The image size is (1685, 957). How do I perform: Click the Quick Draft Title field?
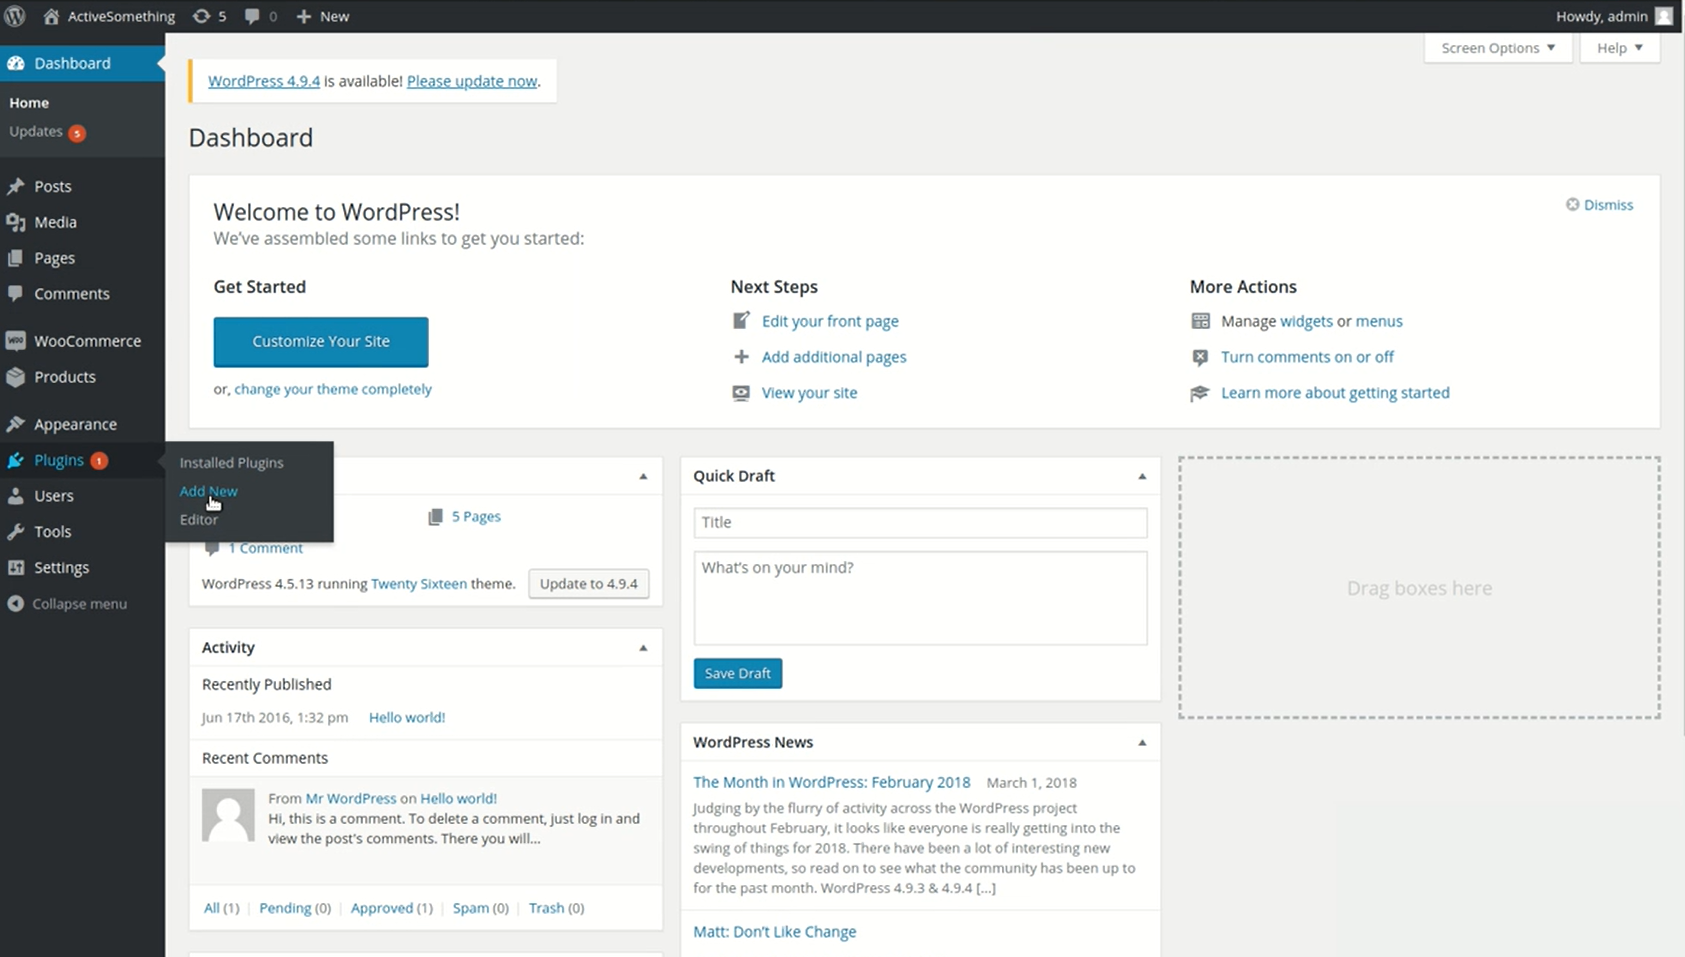coord(920,522)
